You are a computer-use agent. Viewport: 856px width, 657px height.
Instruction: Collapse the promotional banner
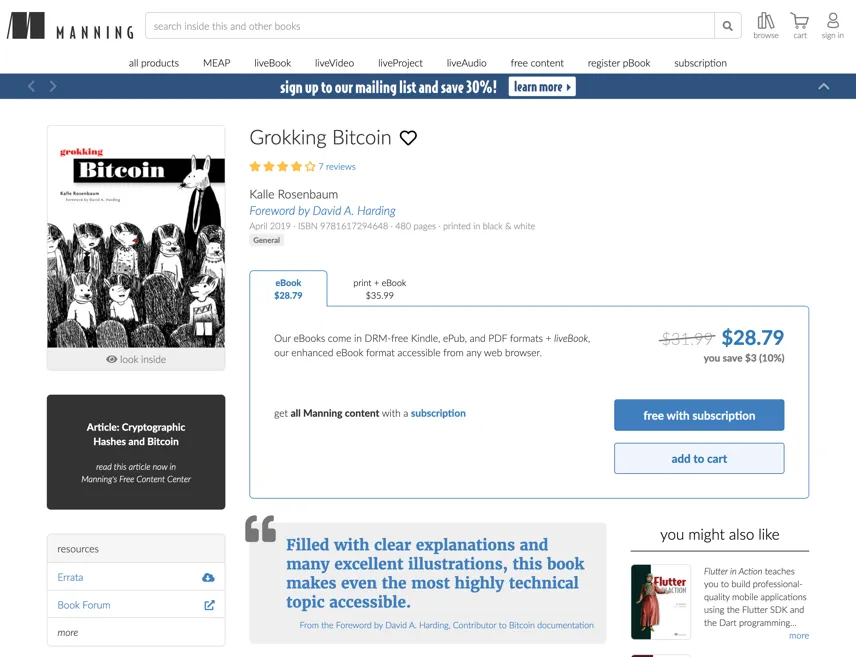click(x=824, y=86)
